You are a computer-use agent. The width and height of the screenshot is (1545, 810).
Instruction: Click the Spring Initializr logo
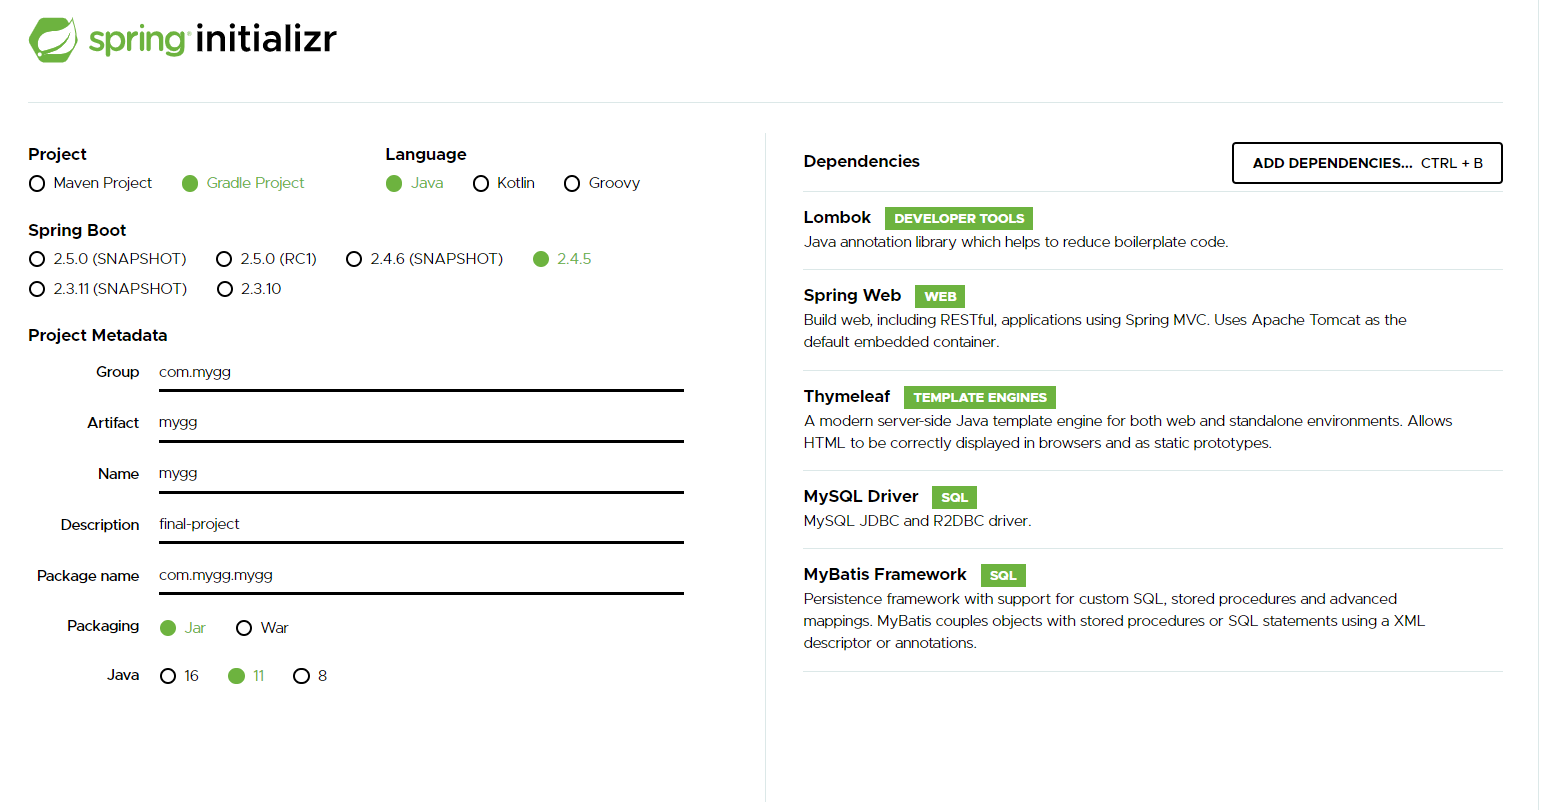click(183, 40)
